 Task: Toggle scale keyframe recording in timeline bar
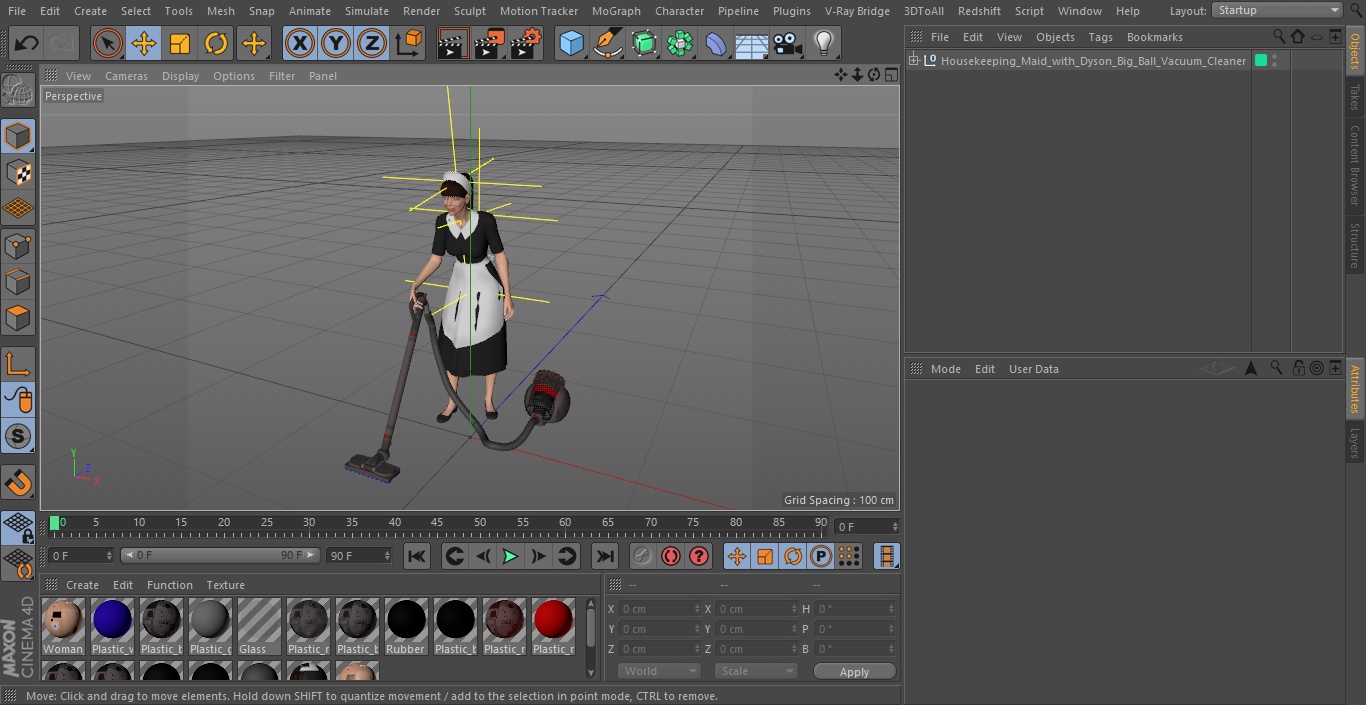pyautogui.click(x=765, y=556)
